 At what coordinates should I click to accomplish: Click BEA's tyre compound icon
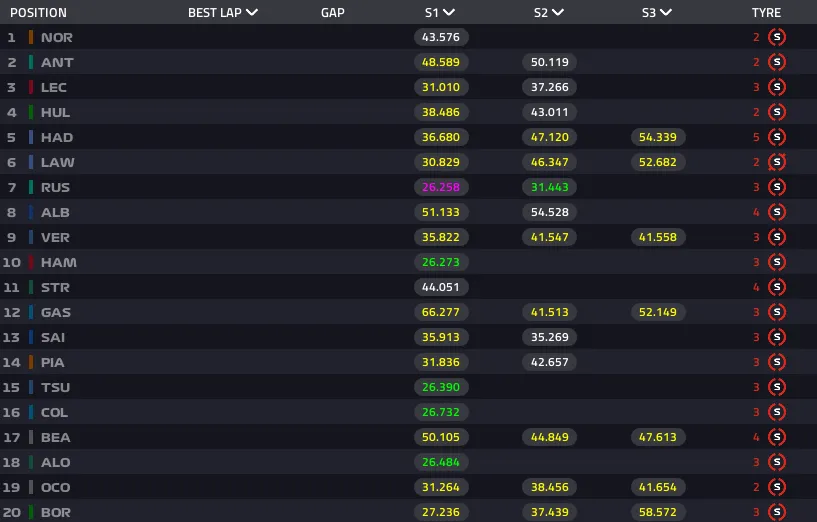[x=777, y=437]
